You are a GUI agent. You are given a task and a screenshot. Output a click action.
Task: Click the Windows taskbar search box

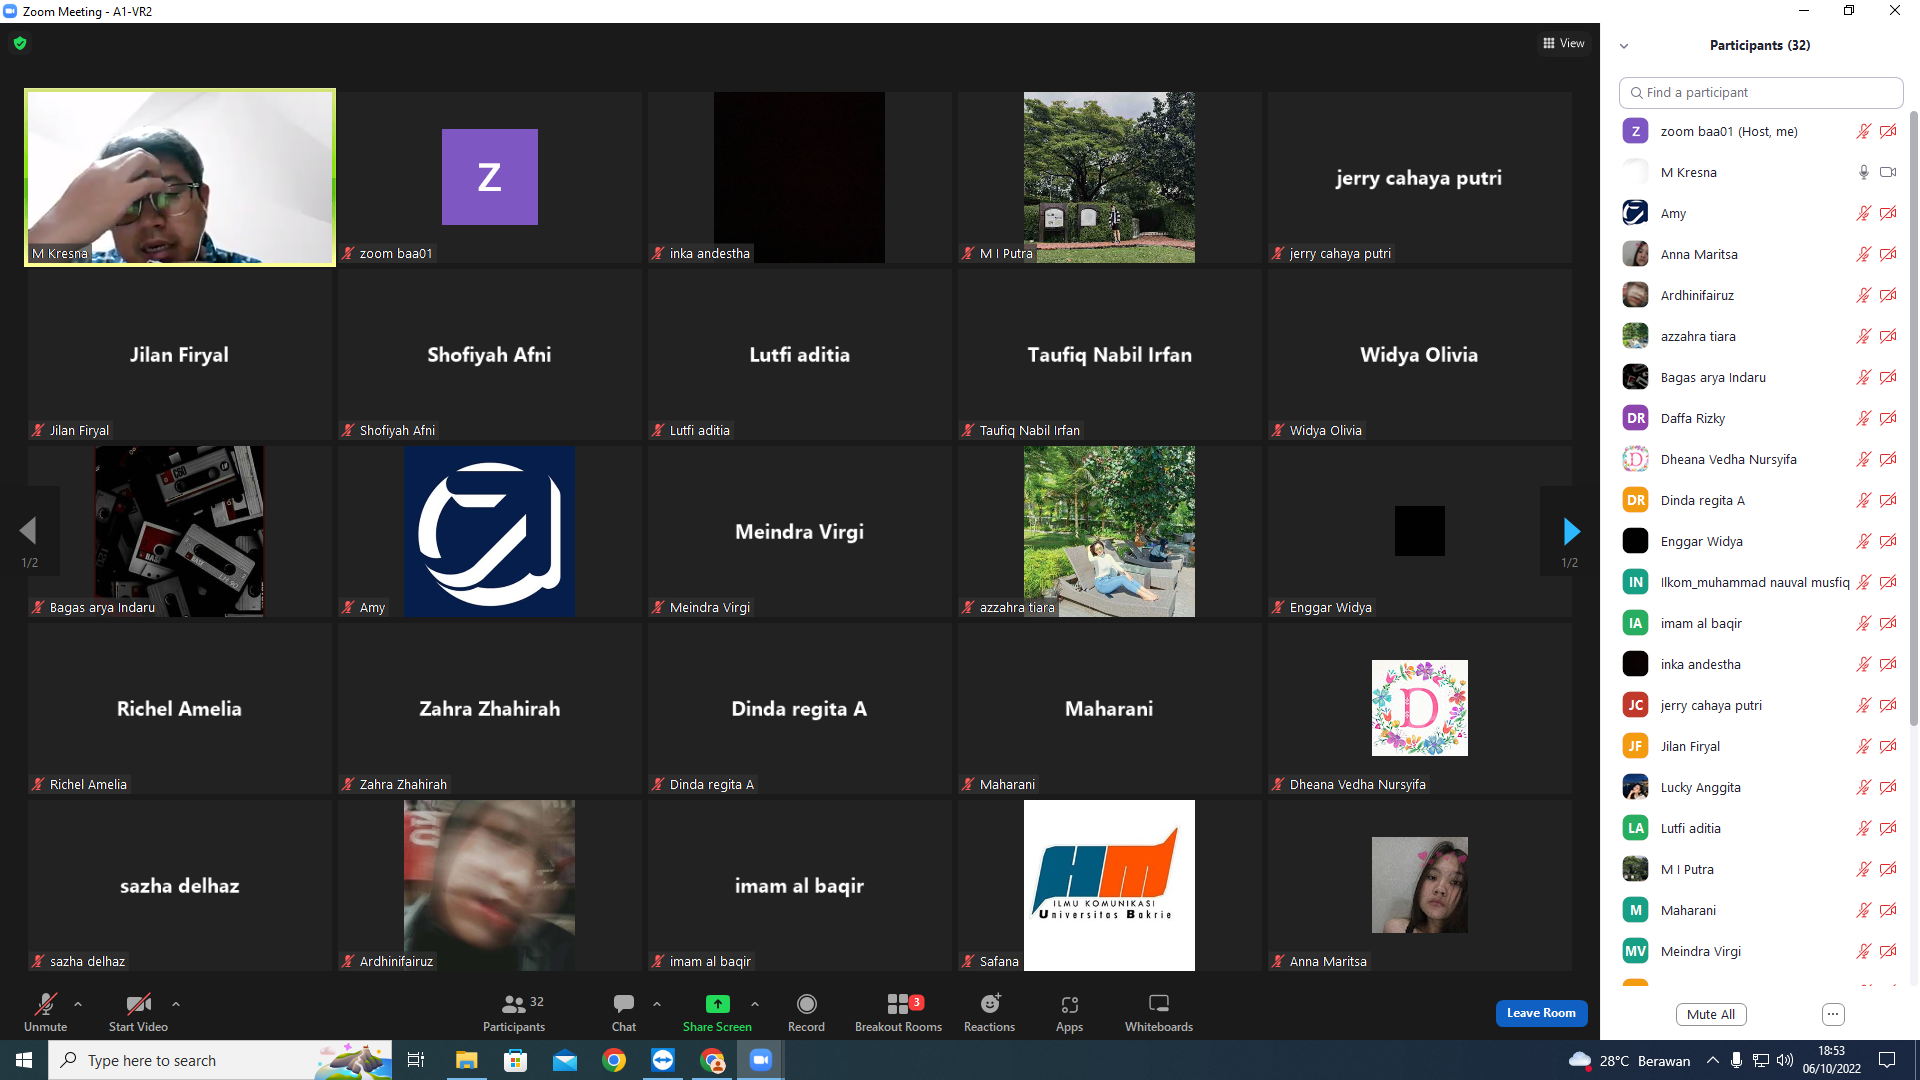click(220, 1060)
